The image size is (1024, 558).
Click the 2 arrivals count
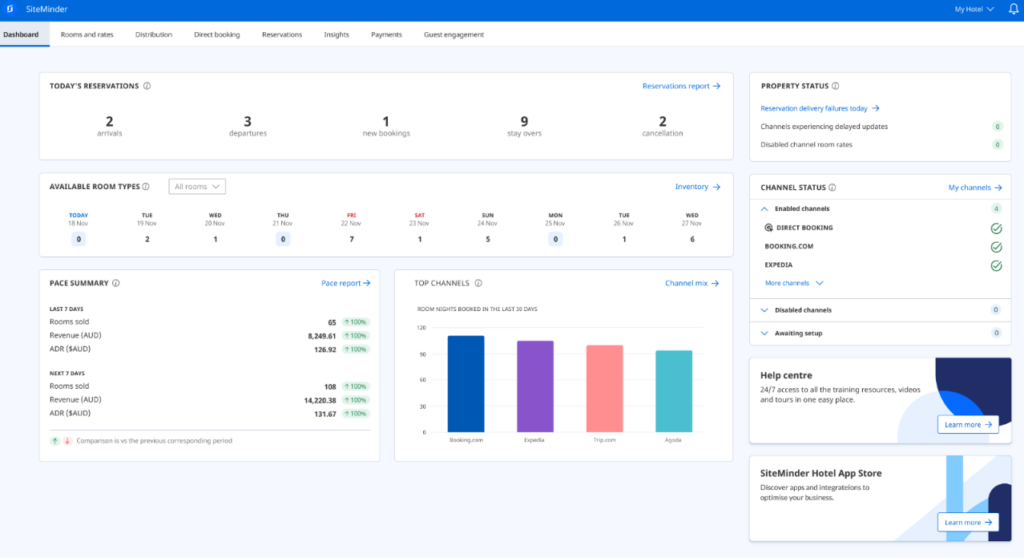point(109,122)
